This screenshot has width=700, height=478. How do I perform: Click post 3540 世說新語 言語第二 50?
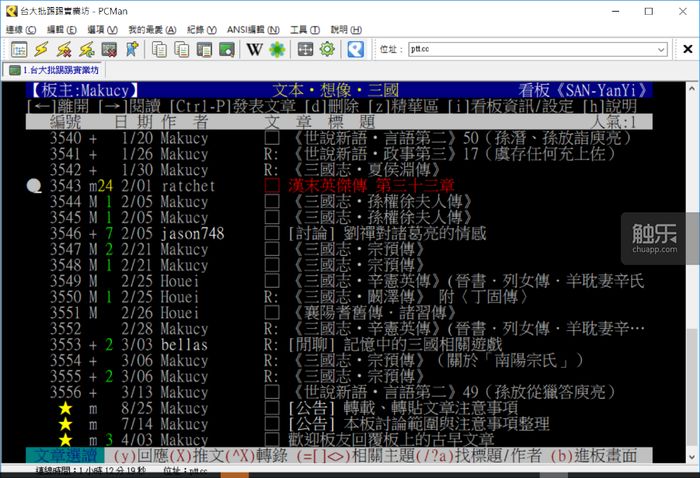click(x=462, y=138)
